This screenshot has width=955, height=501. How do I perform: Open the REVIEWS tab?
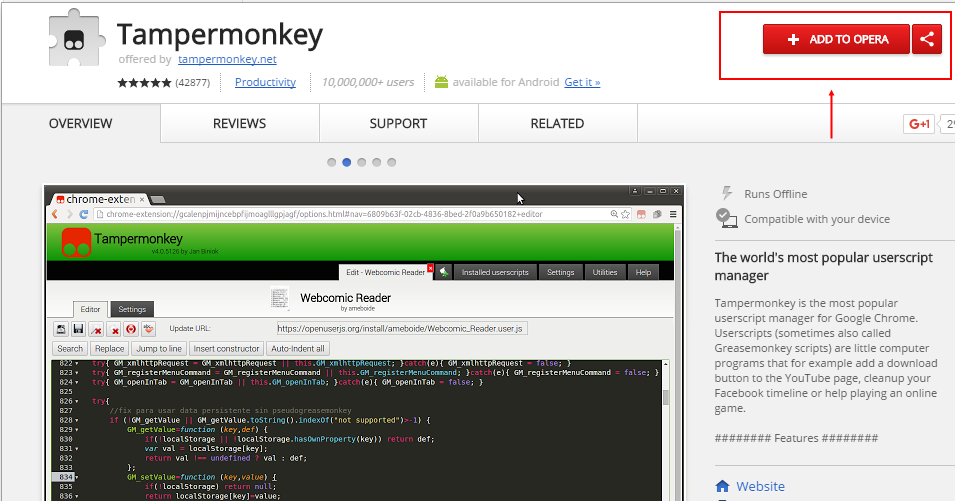coord(239,124)
